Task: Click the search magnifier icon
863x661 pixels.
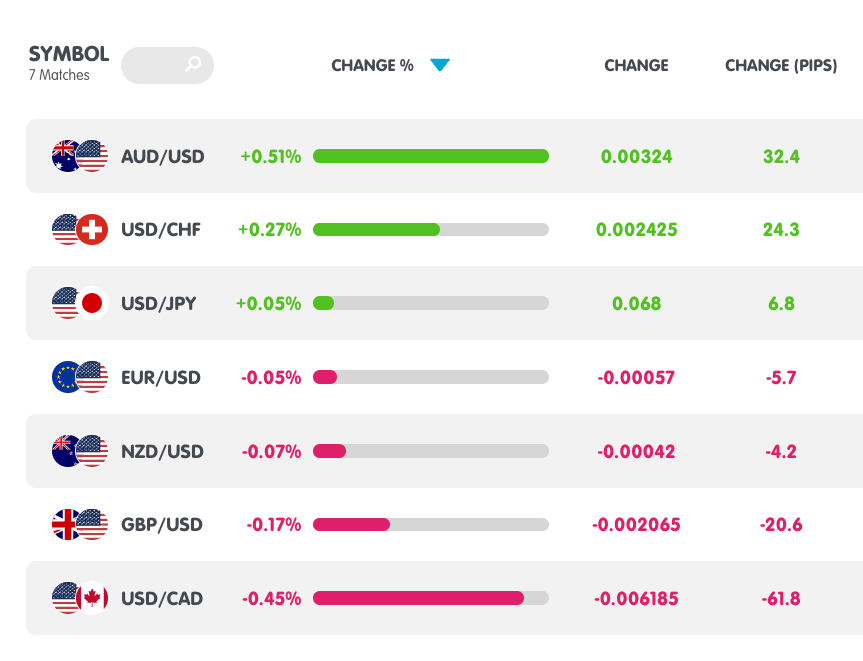Action: tap(194, 66)
